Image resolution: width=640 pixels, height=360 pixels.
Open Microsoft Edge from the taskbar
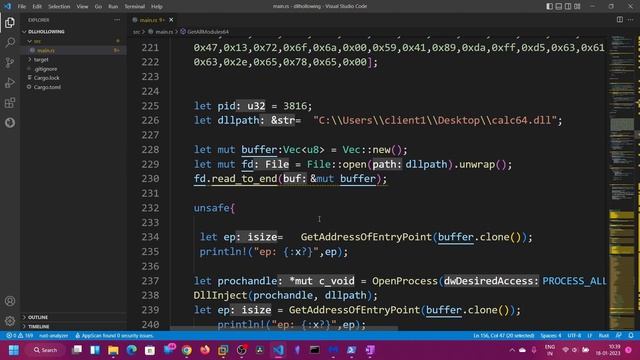(x=131, y=350)
